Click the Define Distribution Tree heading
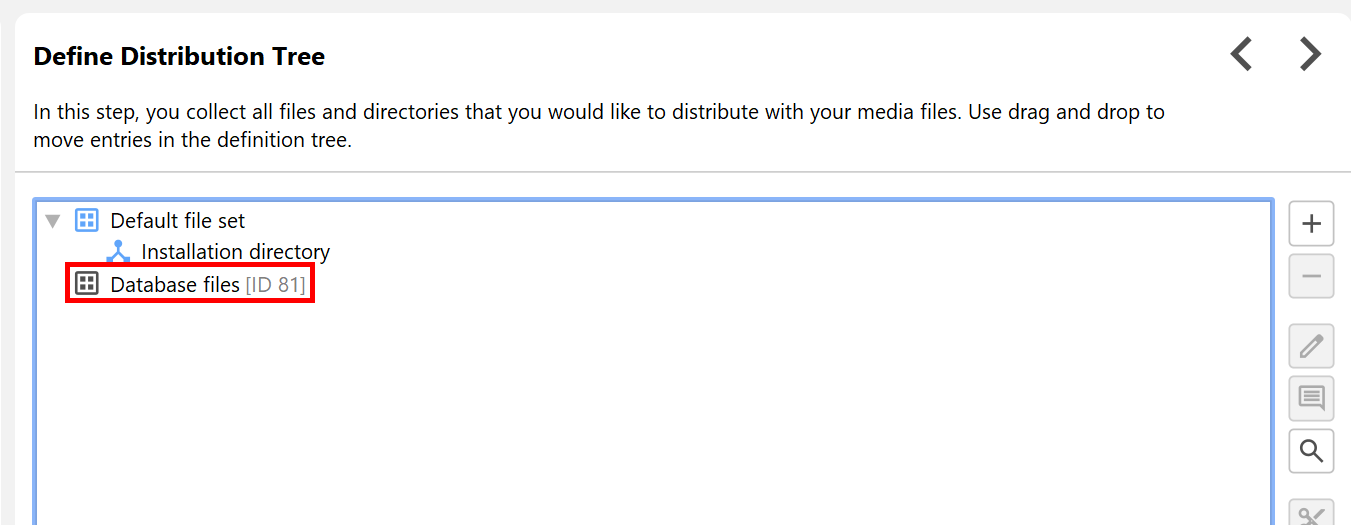The height and width of the screenshot is (525, 1351). point(179,57)
